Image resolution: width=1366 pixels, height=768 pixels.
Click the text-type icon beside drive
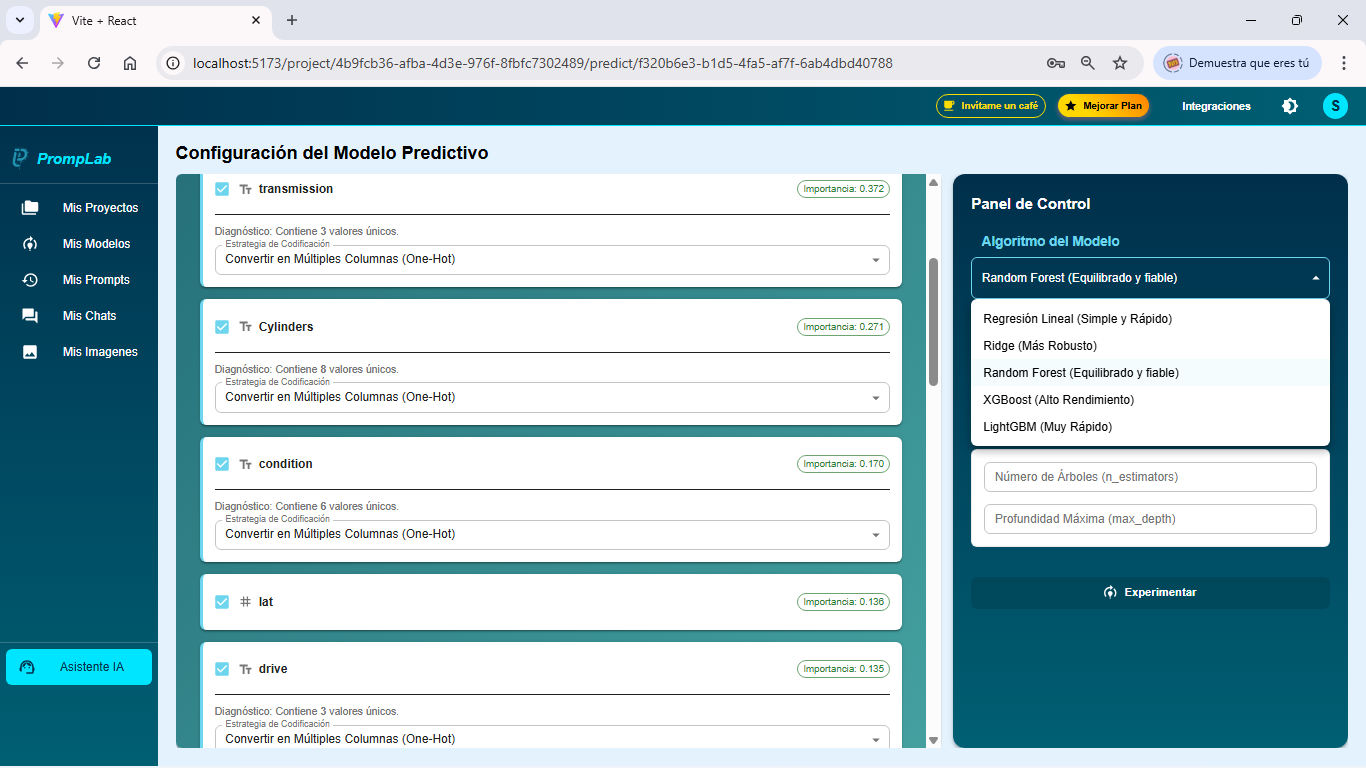pyautogui.click(x=246, y=669)
